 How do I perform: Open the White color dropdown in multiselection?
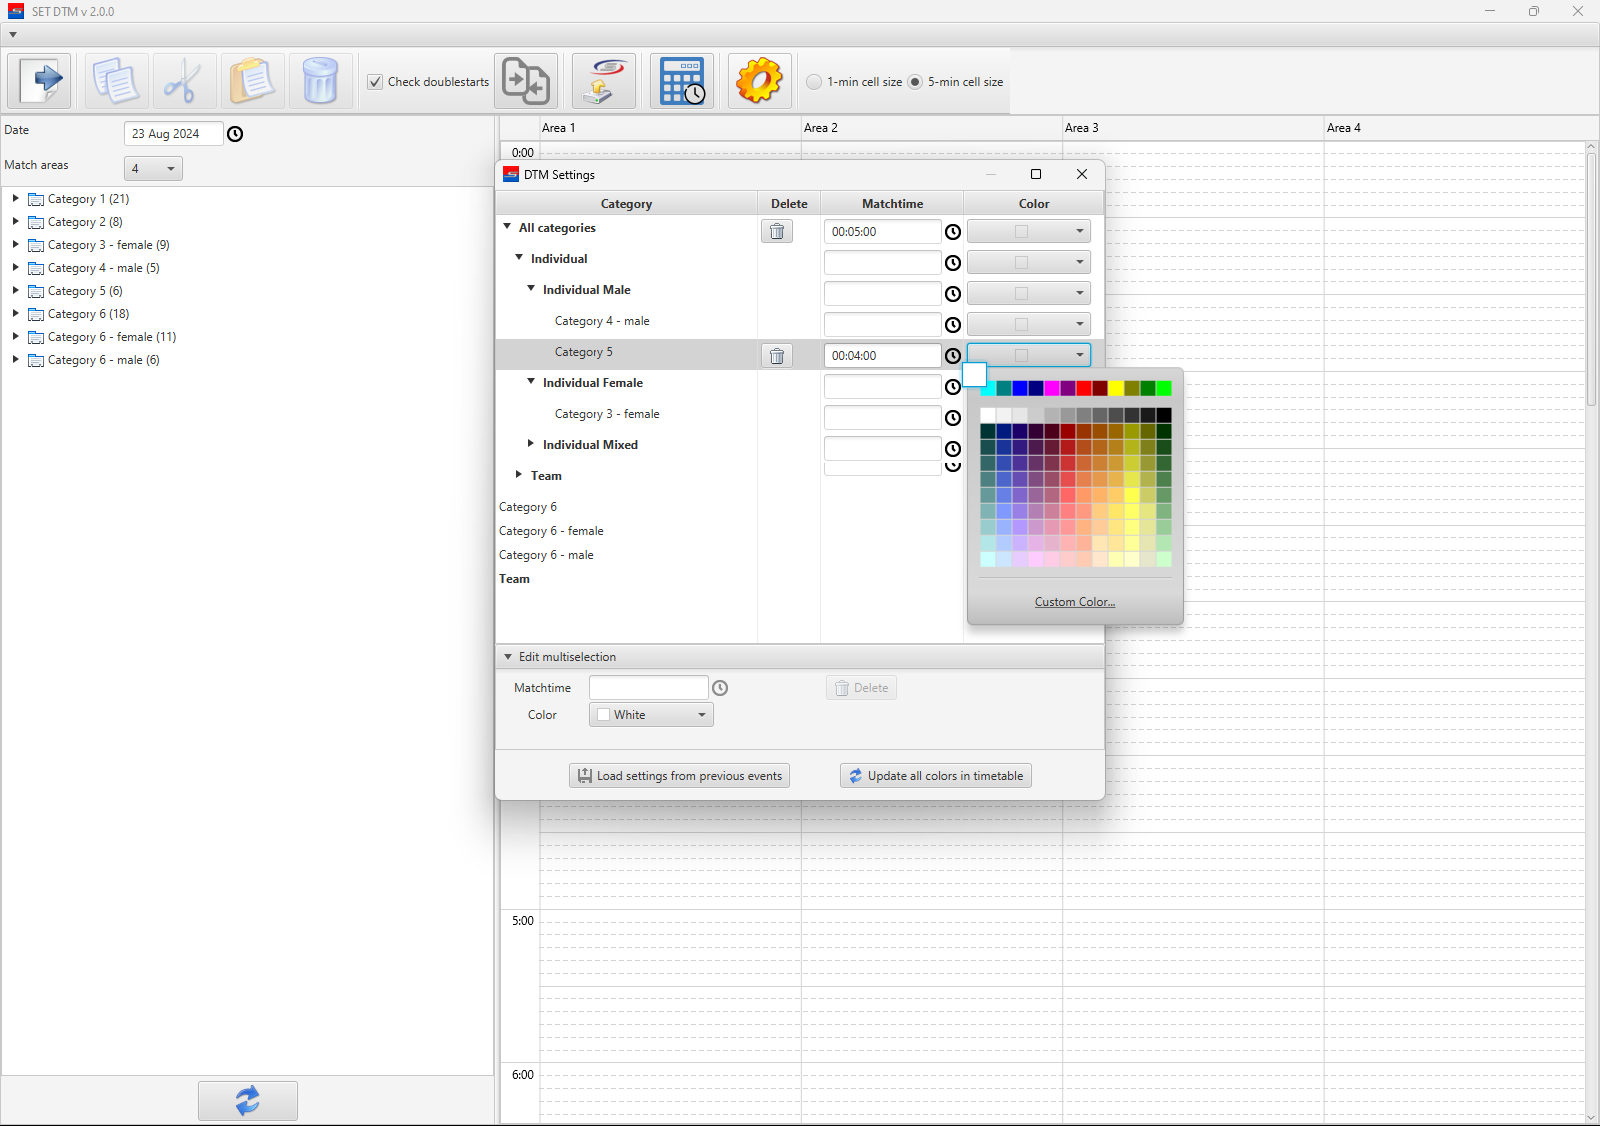[x=651, y=715]
